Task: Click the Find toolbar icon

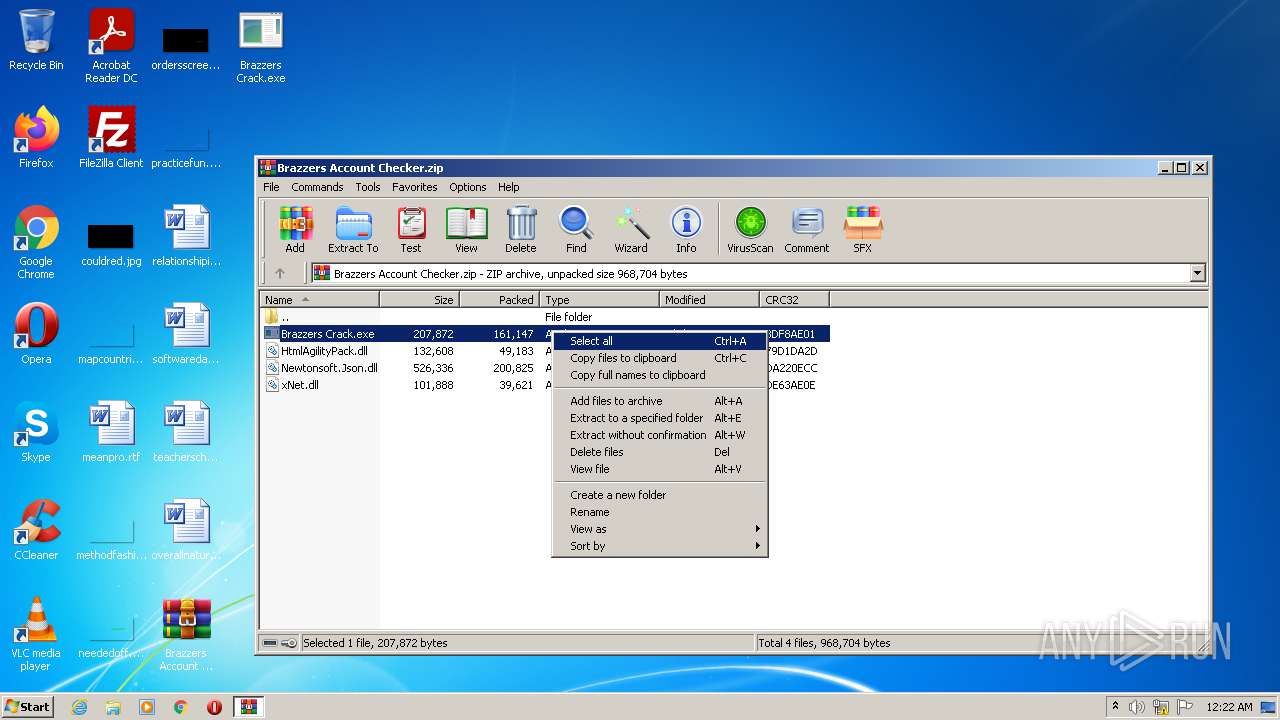Action: point(576,230)
